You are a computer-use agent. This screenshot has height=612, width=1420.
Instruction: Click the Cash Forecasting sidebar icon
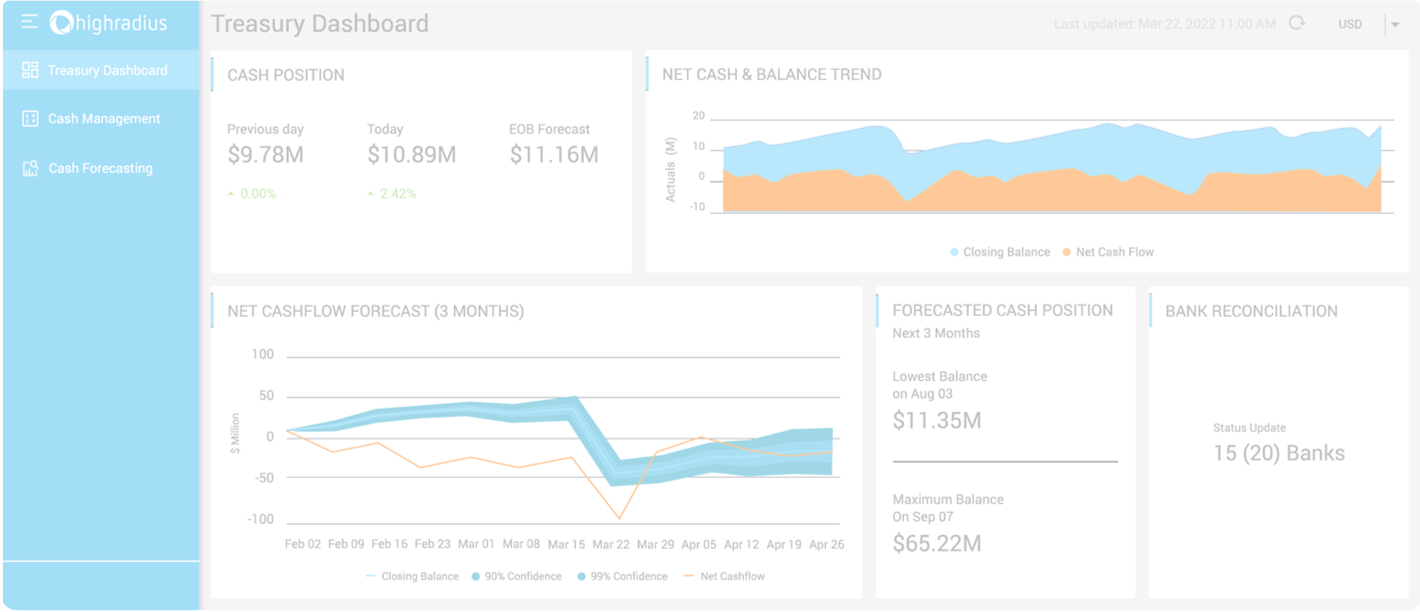(30, 168)
